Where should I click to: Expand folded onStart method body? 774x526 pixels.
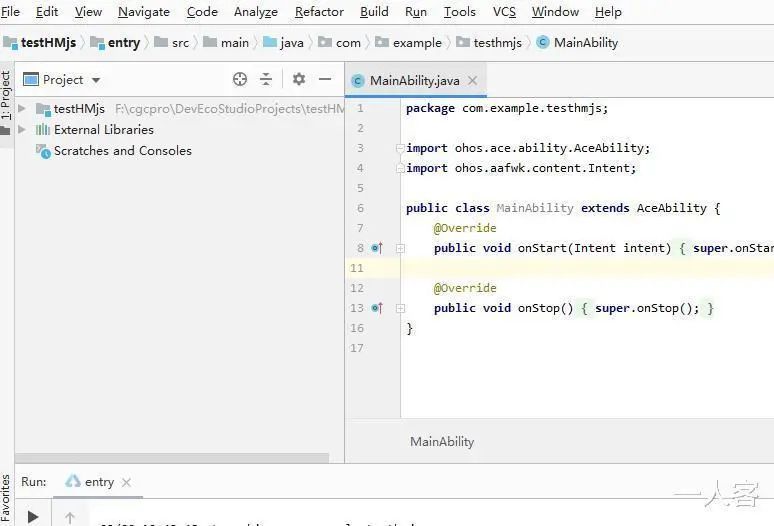400,248
